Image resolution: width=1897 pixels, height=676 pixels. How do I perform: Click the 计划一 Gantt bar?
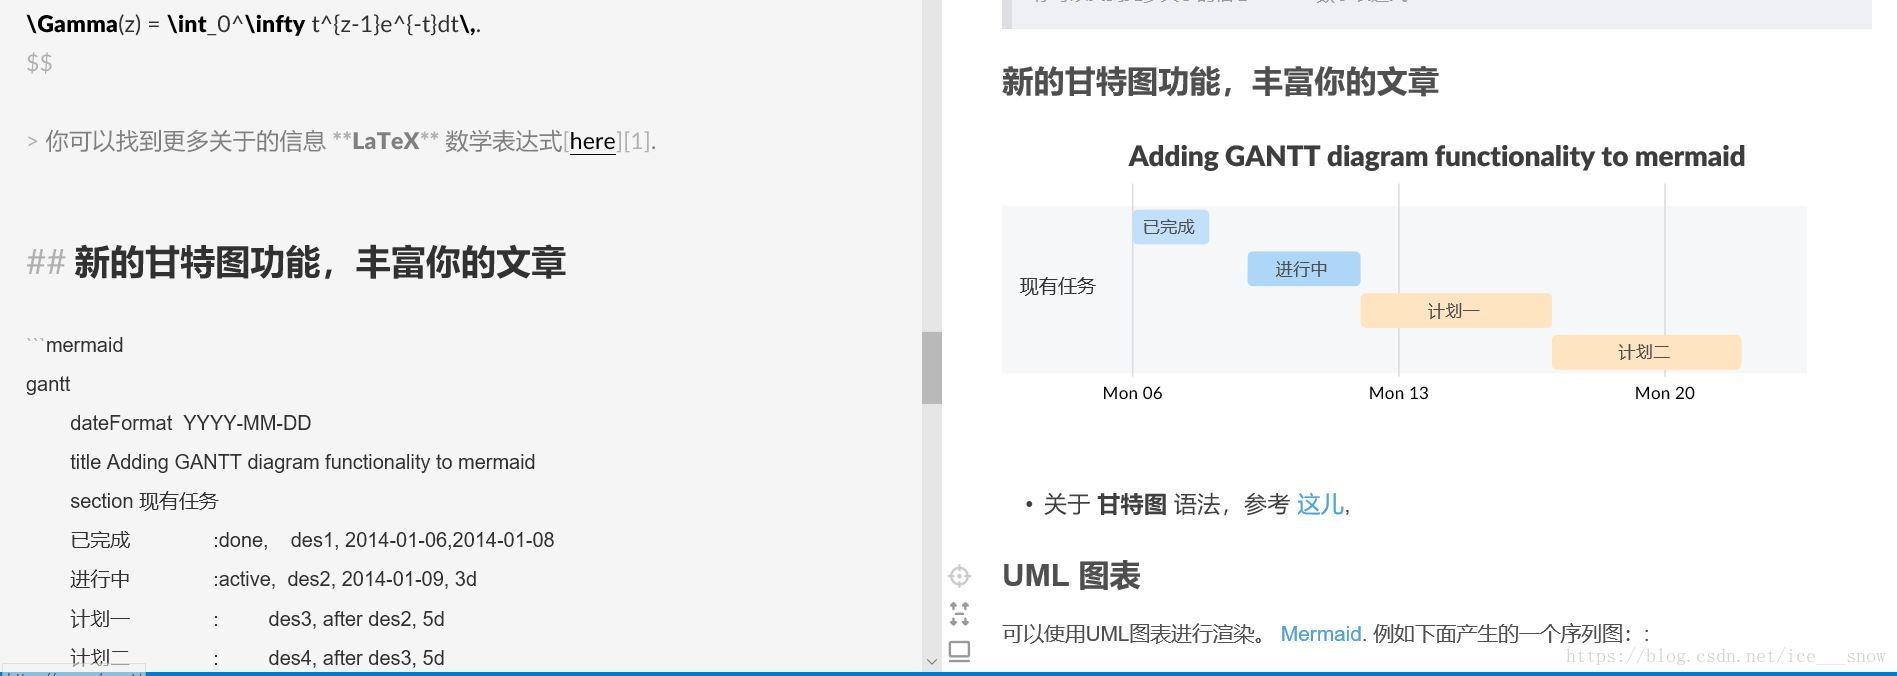click(x=1455, y=311)
